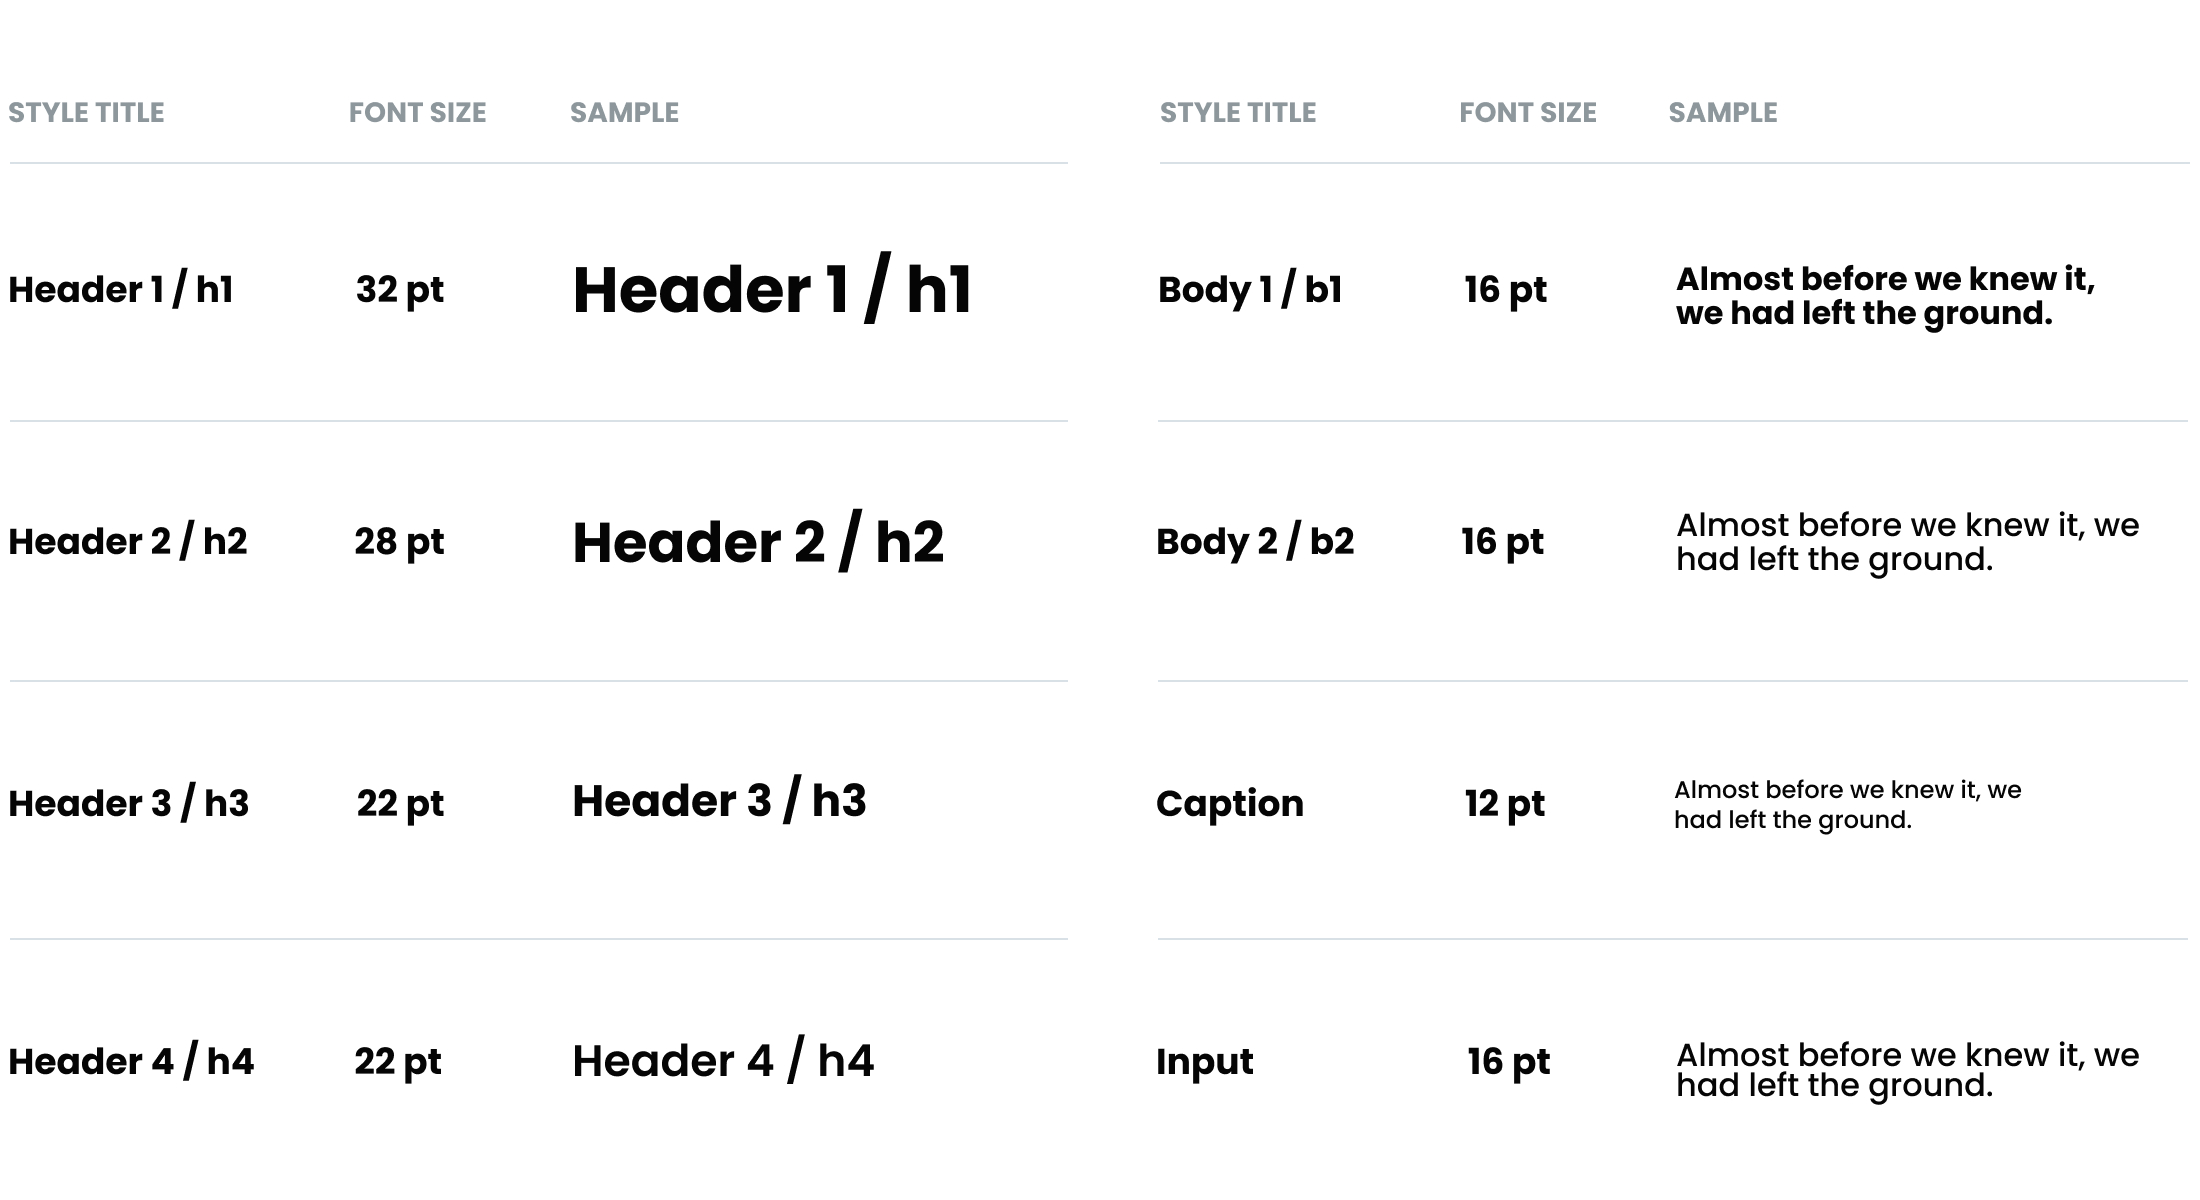
Task: Select the lighter Header 4 / h4 sample text
Action: click(722, 1061)
